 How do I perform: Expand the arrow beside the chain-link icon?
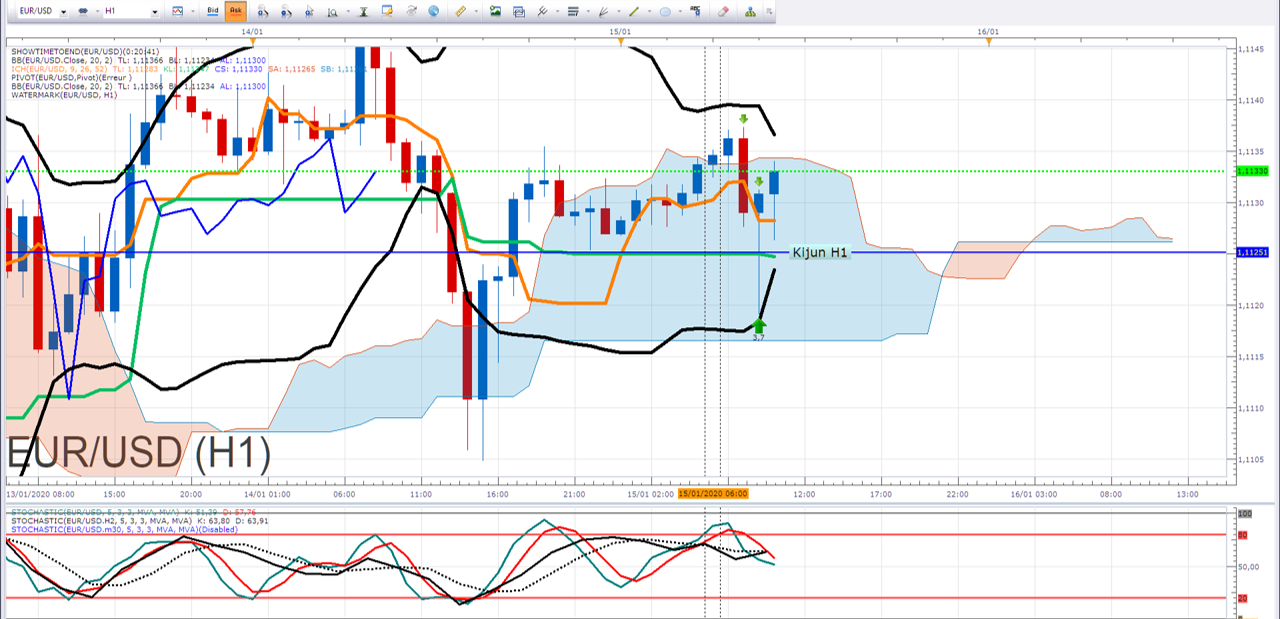[97, 11]
